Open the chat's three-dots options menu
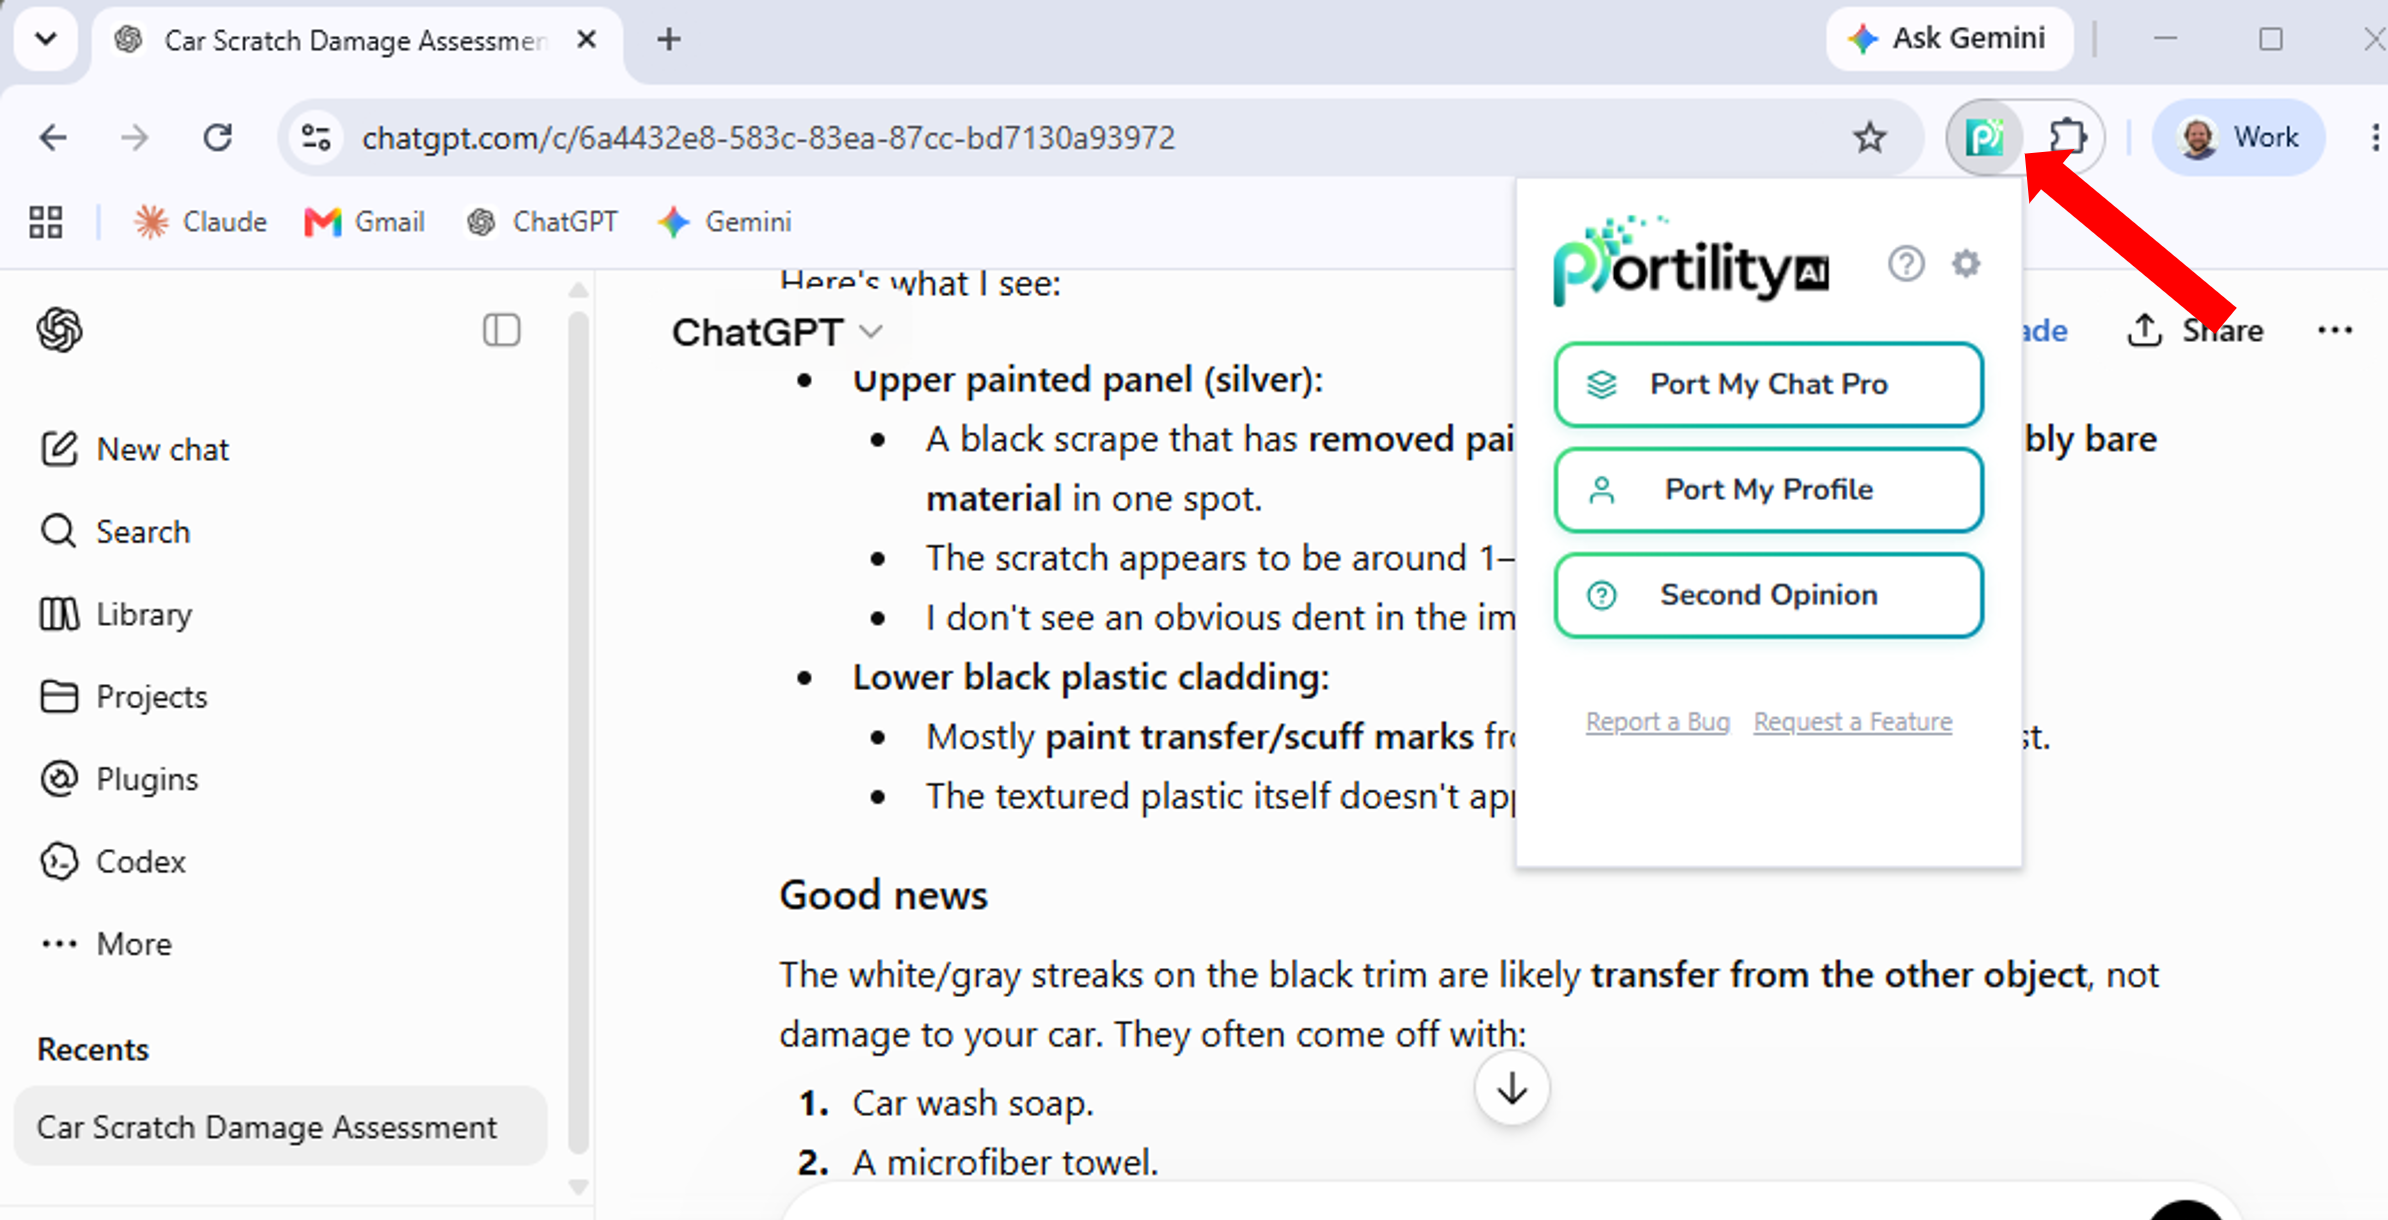Viewport: 2388px width, 1220px height. (2334, 330)
